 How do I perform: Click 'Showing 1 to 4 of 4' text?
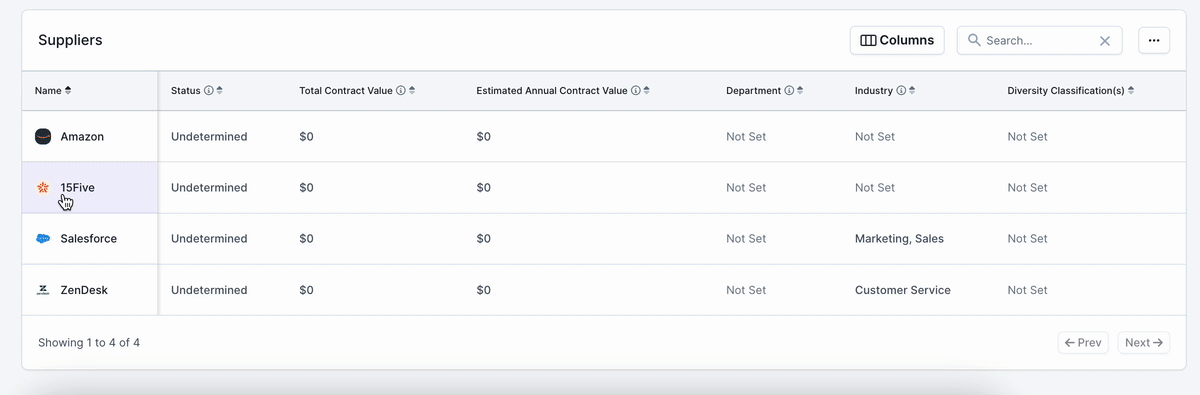89,343
